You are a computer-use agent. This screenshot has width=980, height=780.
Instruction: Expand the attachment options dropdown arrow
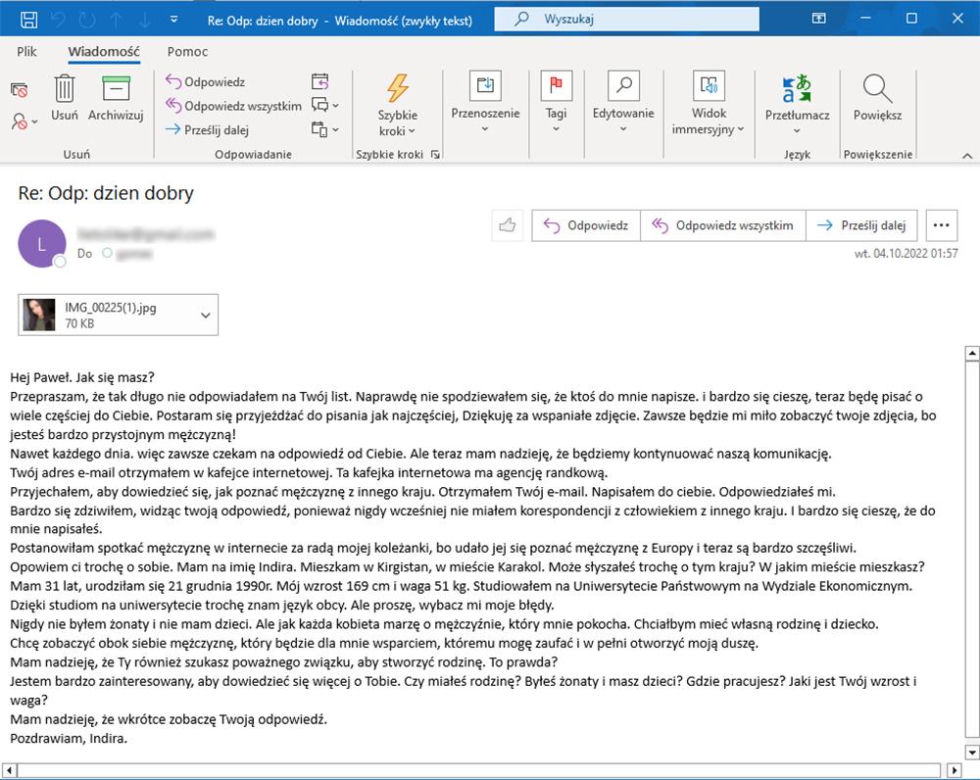(x=205, y=315)
